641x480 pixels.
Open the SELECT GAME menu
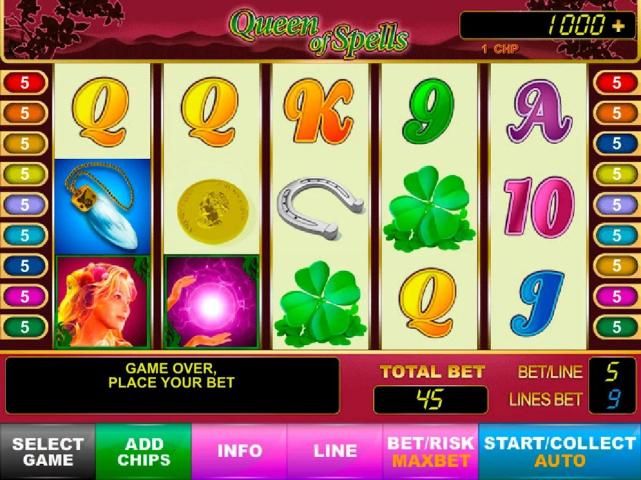pos(48,452)
